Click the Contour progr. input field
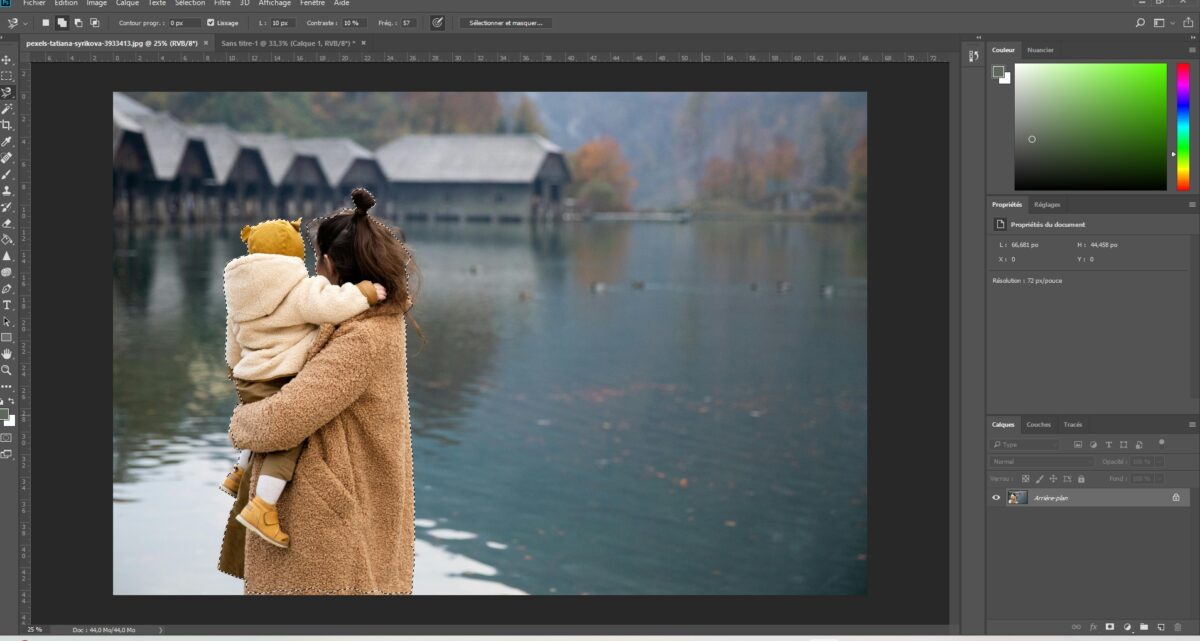This screenshot has width=1200, height=641. [184, 22]
